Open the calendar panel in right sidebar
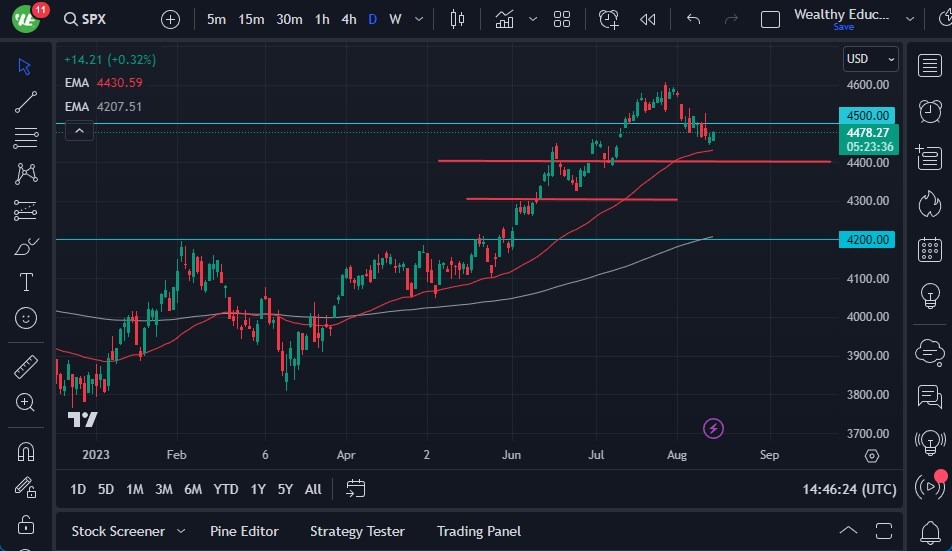952x551 pixels. pos(930,249)
